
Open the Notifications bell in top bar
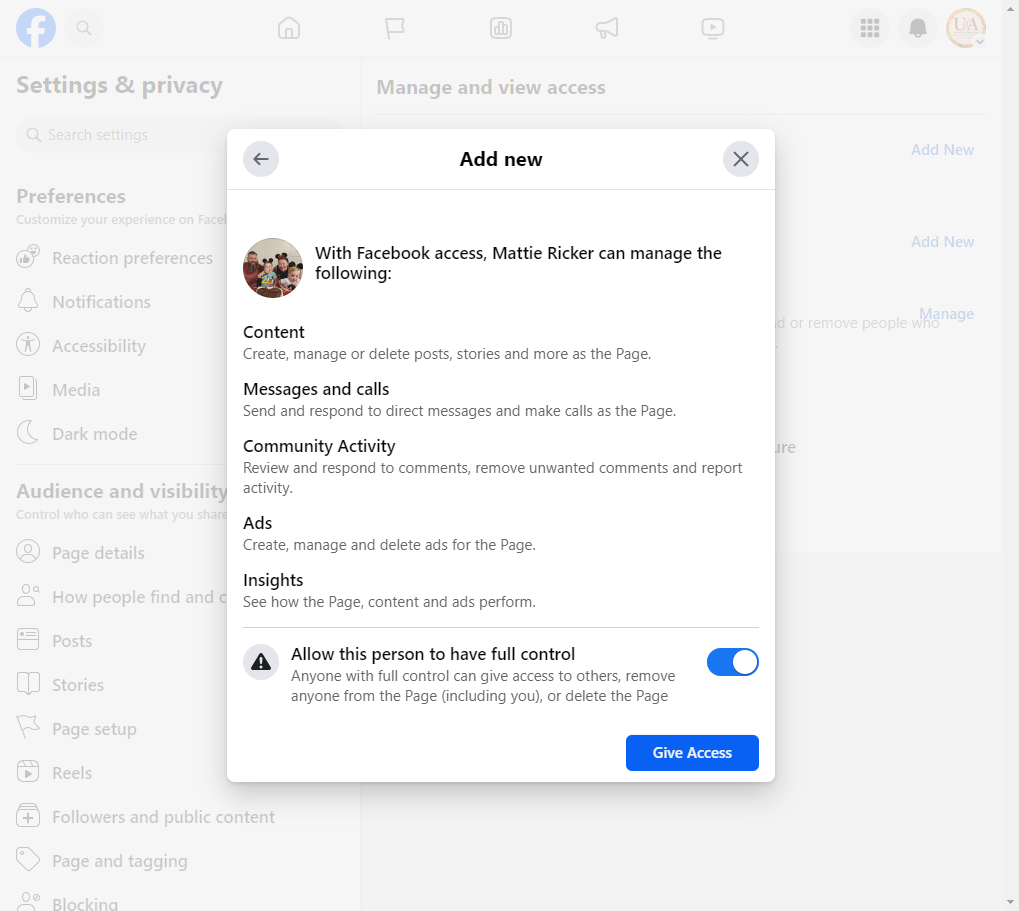pos(918,28)
